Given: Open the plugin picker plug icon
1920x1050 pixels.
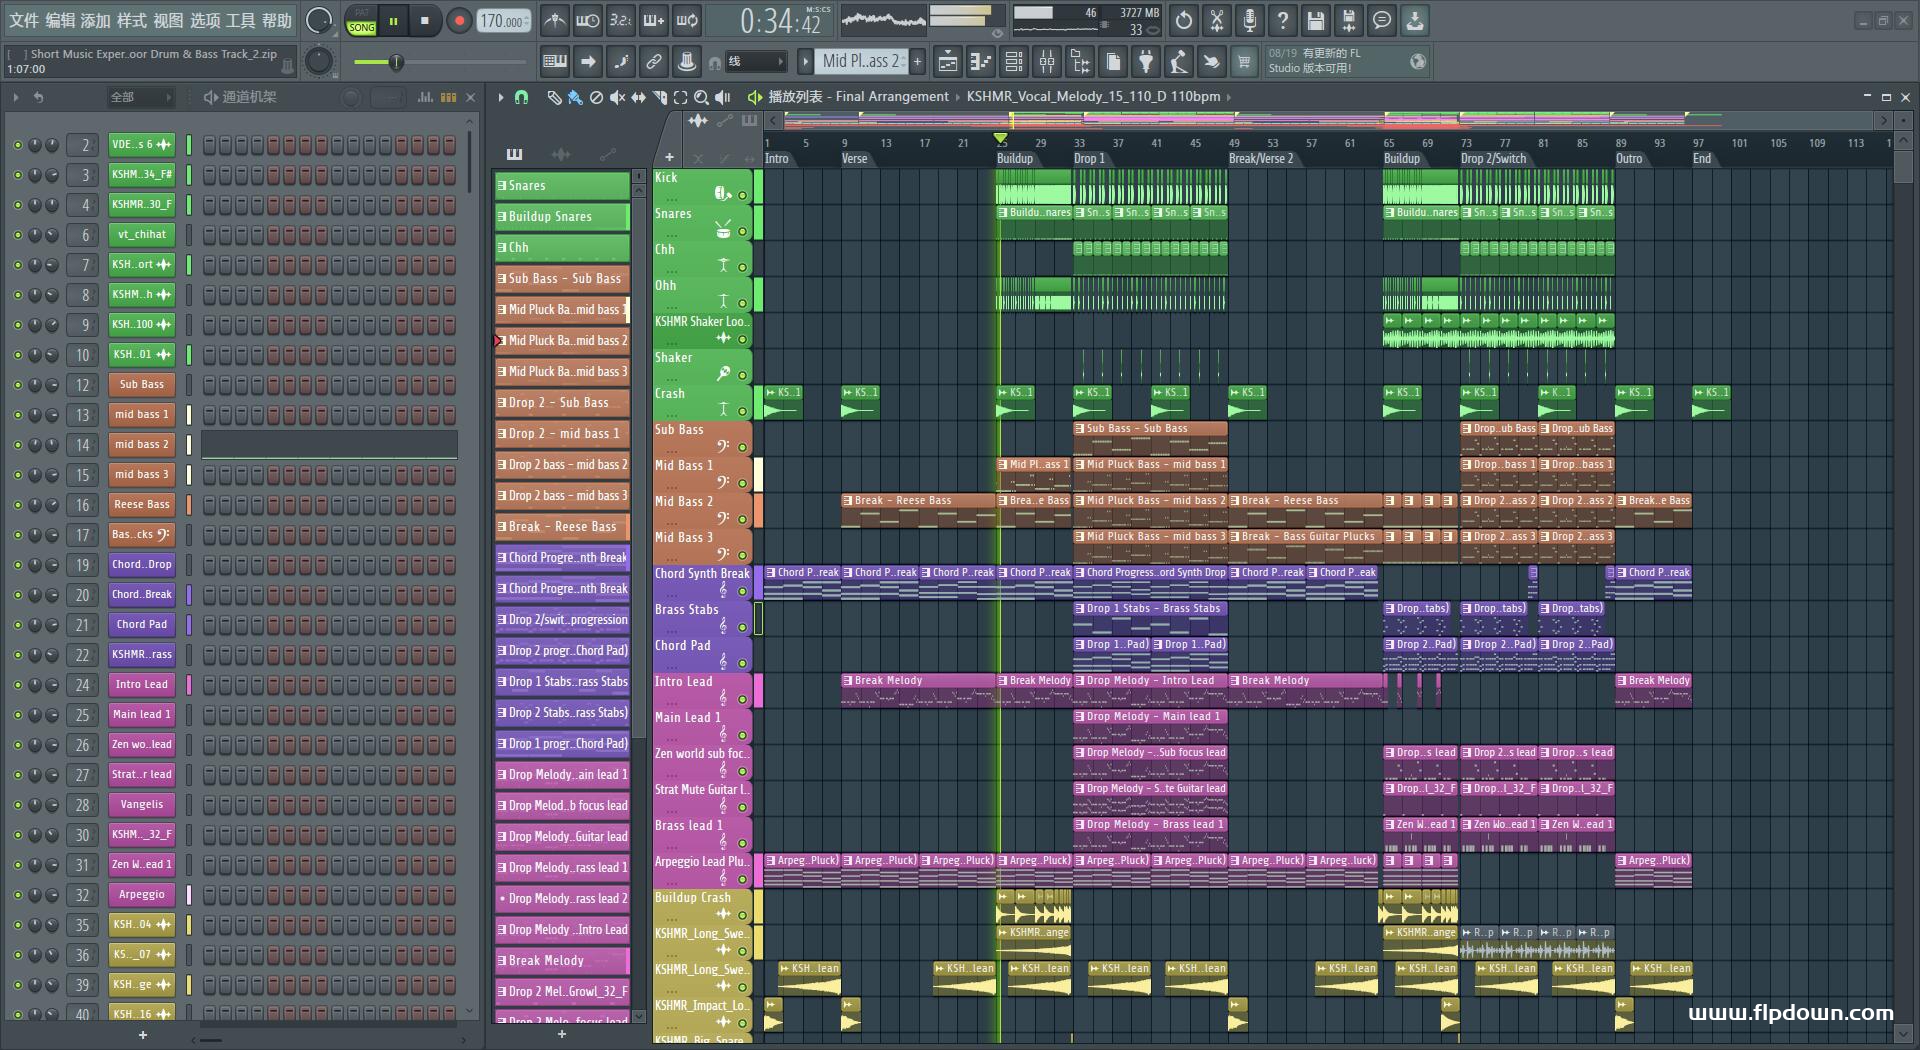Looking at the screenshot, I should [x=1146, y=62].
